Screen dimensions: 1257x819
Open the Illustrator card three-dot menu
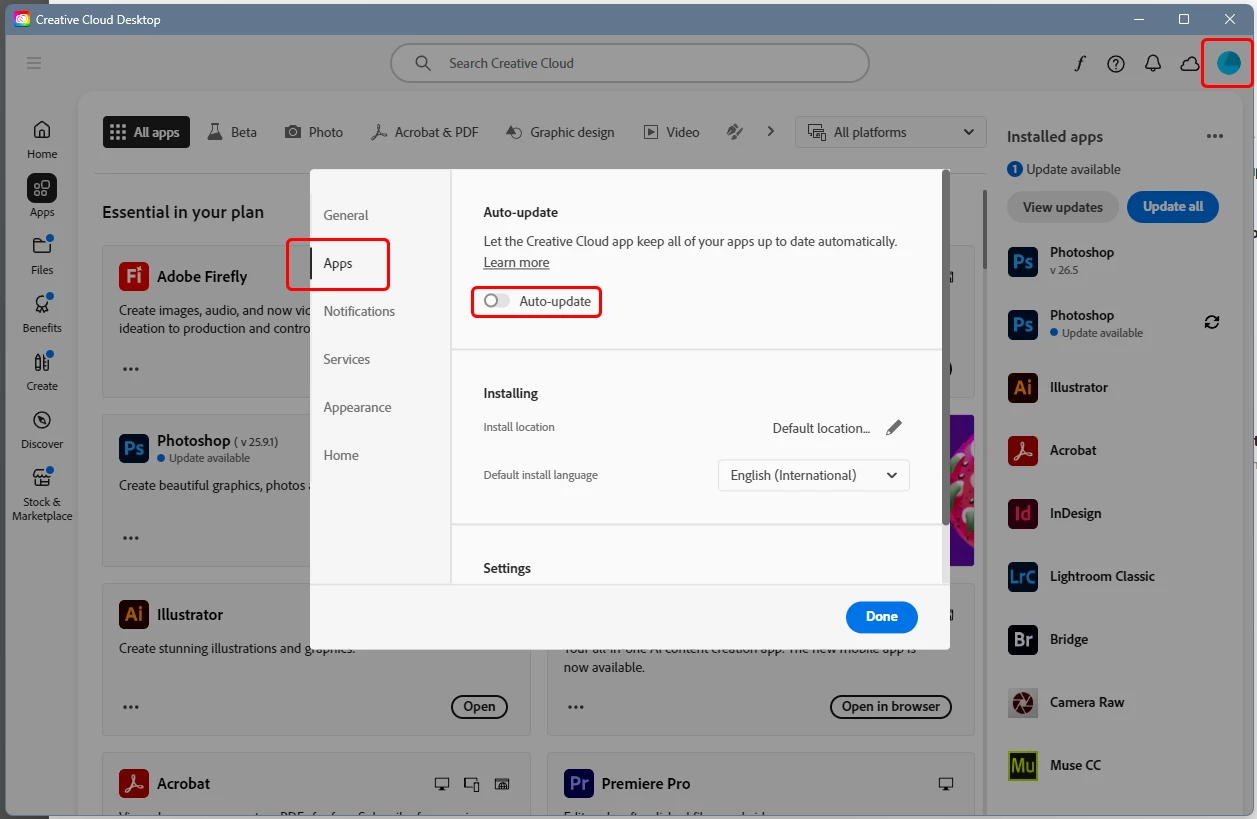131,707
